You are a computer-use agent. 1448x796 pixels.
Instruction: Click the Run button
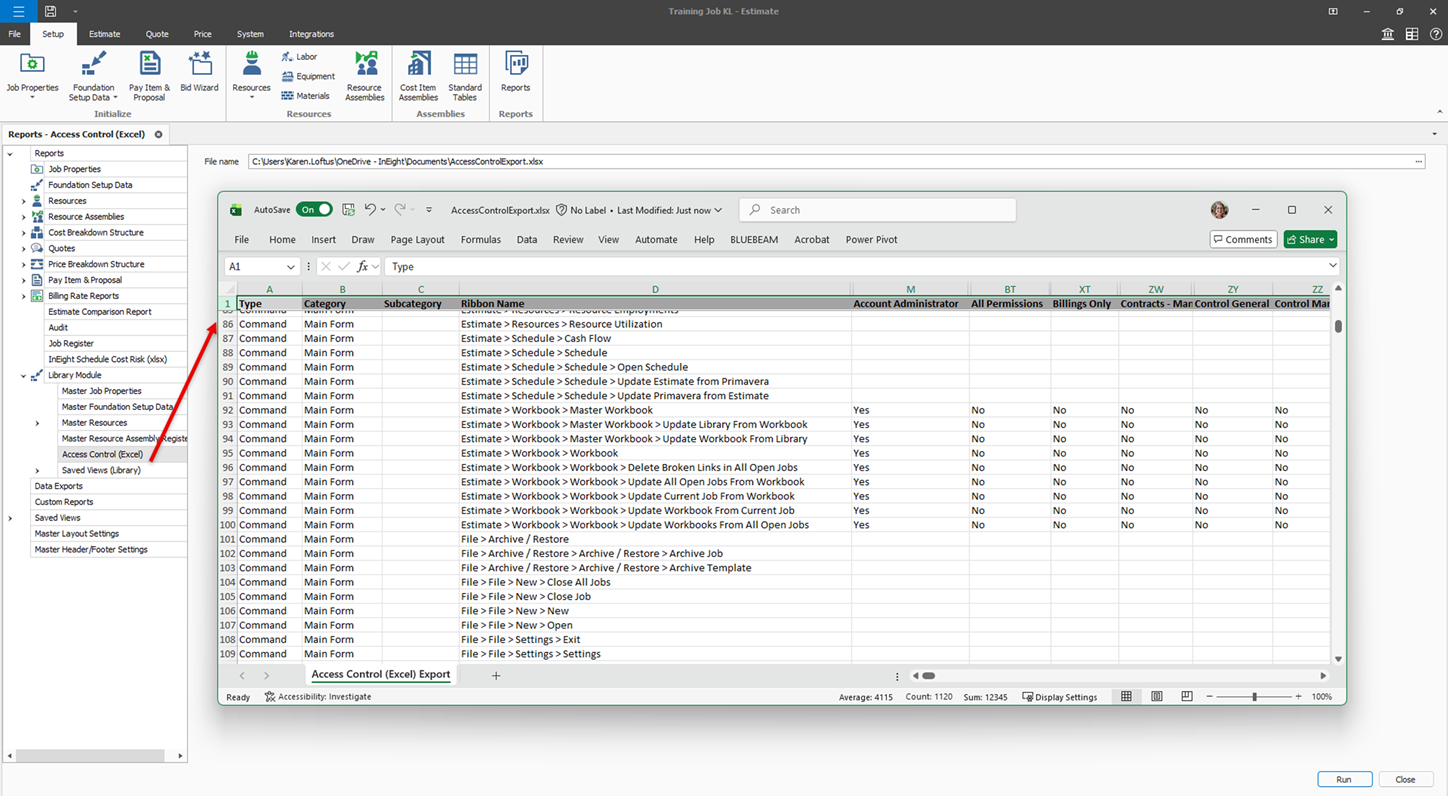point(1343,780)
